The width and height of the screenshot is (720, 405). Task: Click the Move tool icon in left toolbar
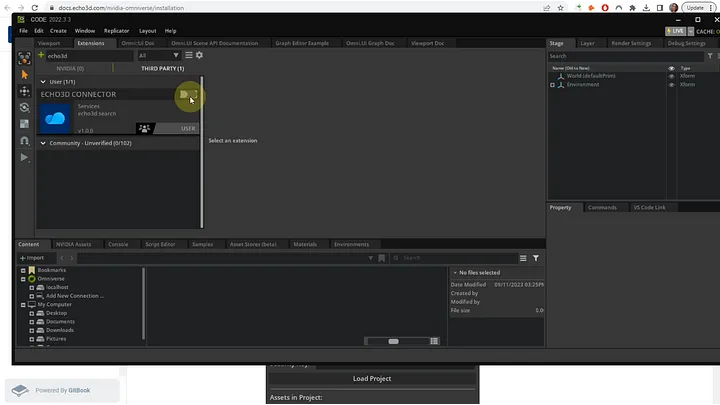point(25,91)
